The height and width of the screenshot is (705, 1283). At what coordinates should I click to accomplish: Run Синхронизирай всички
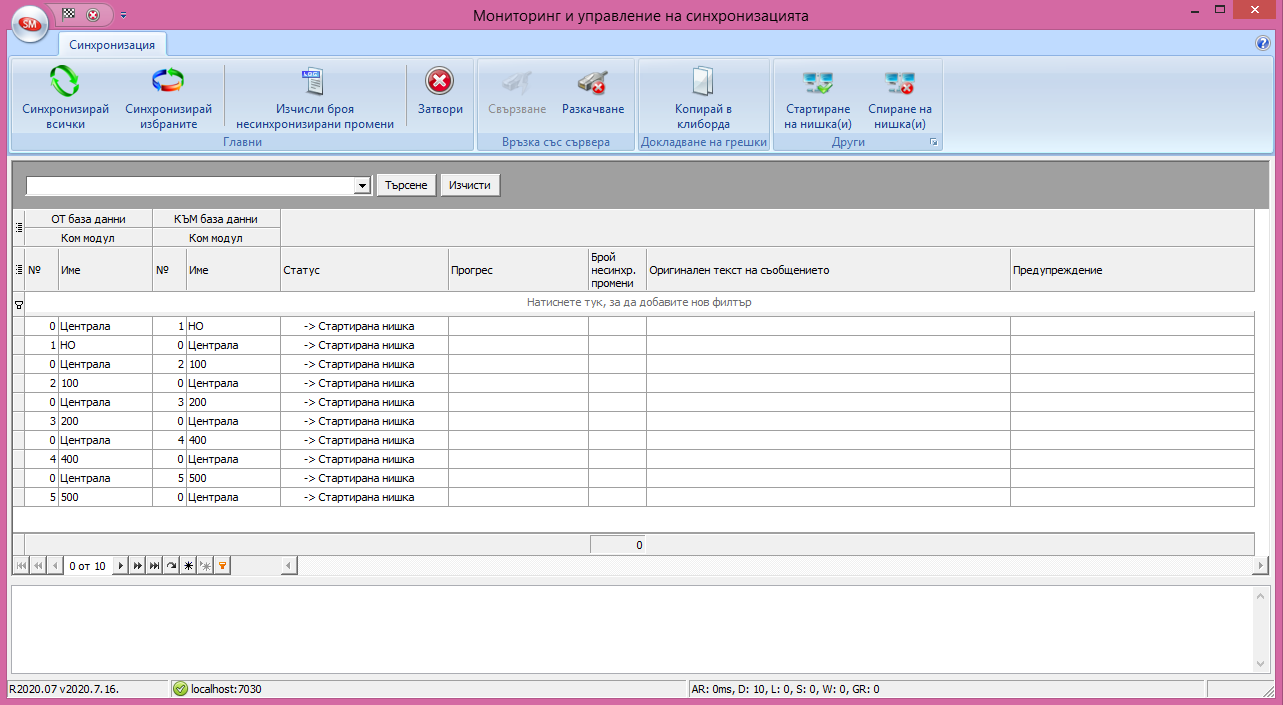(65, 98)
